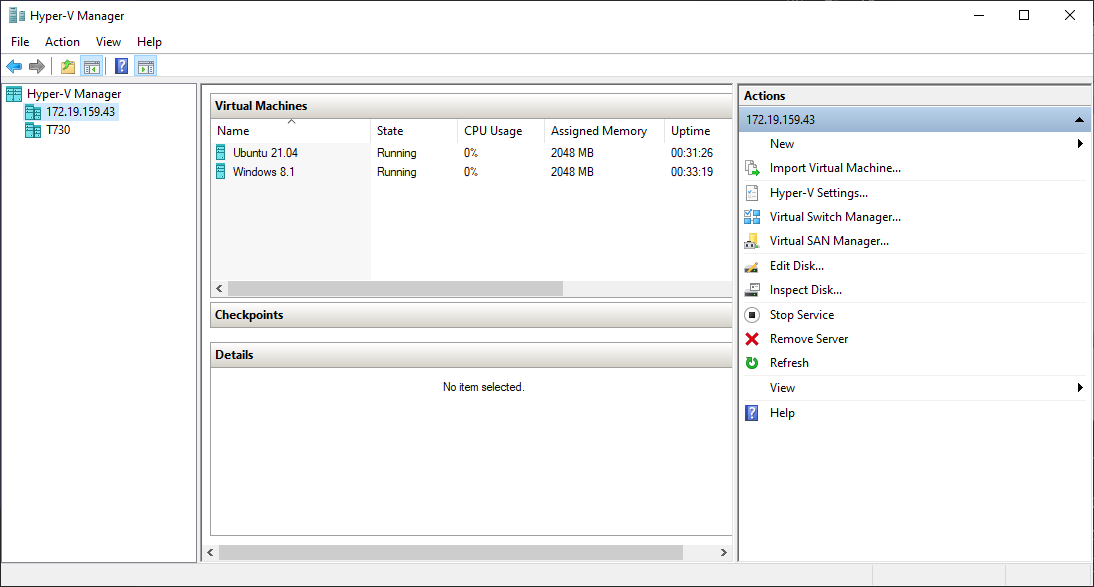Open the Help menu in menu bar
The image size is (1094, 587).
[x=149, y=42]
